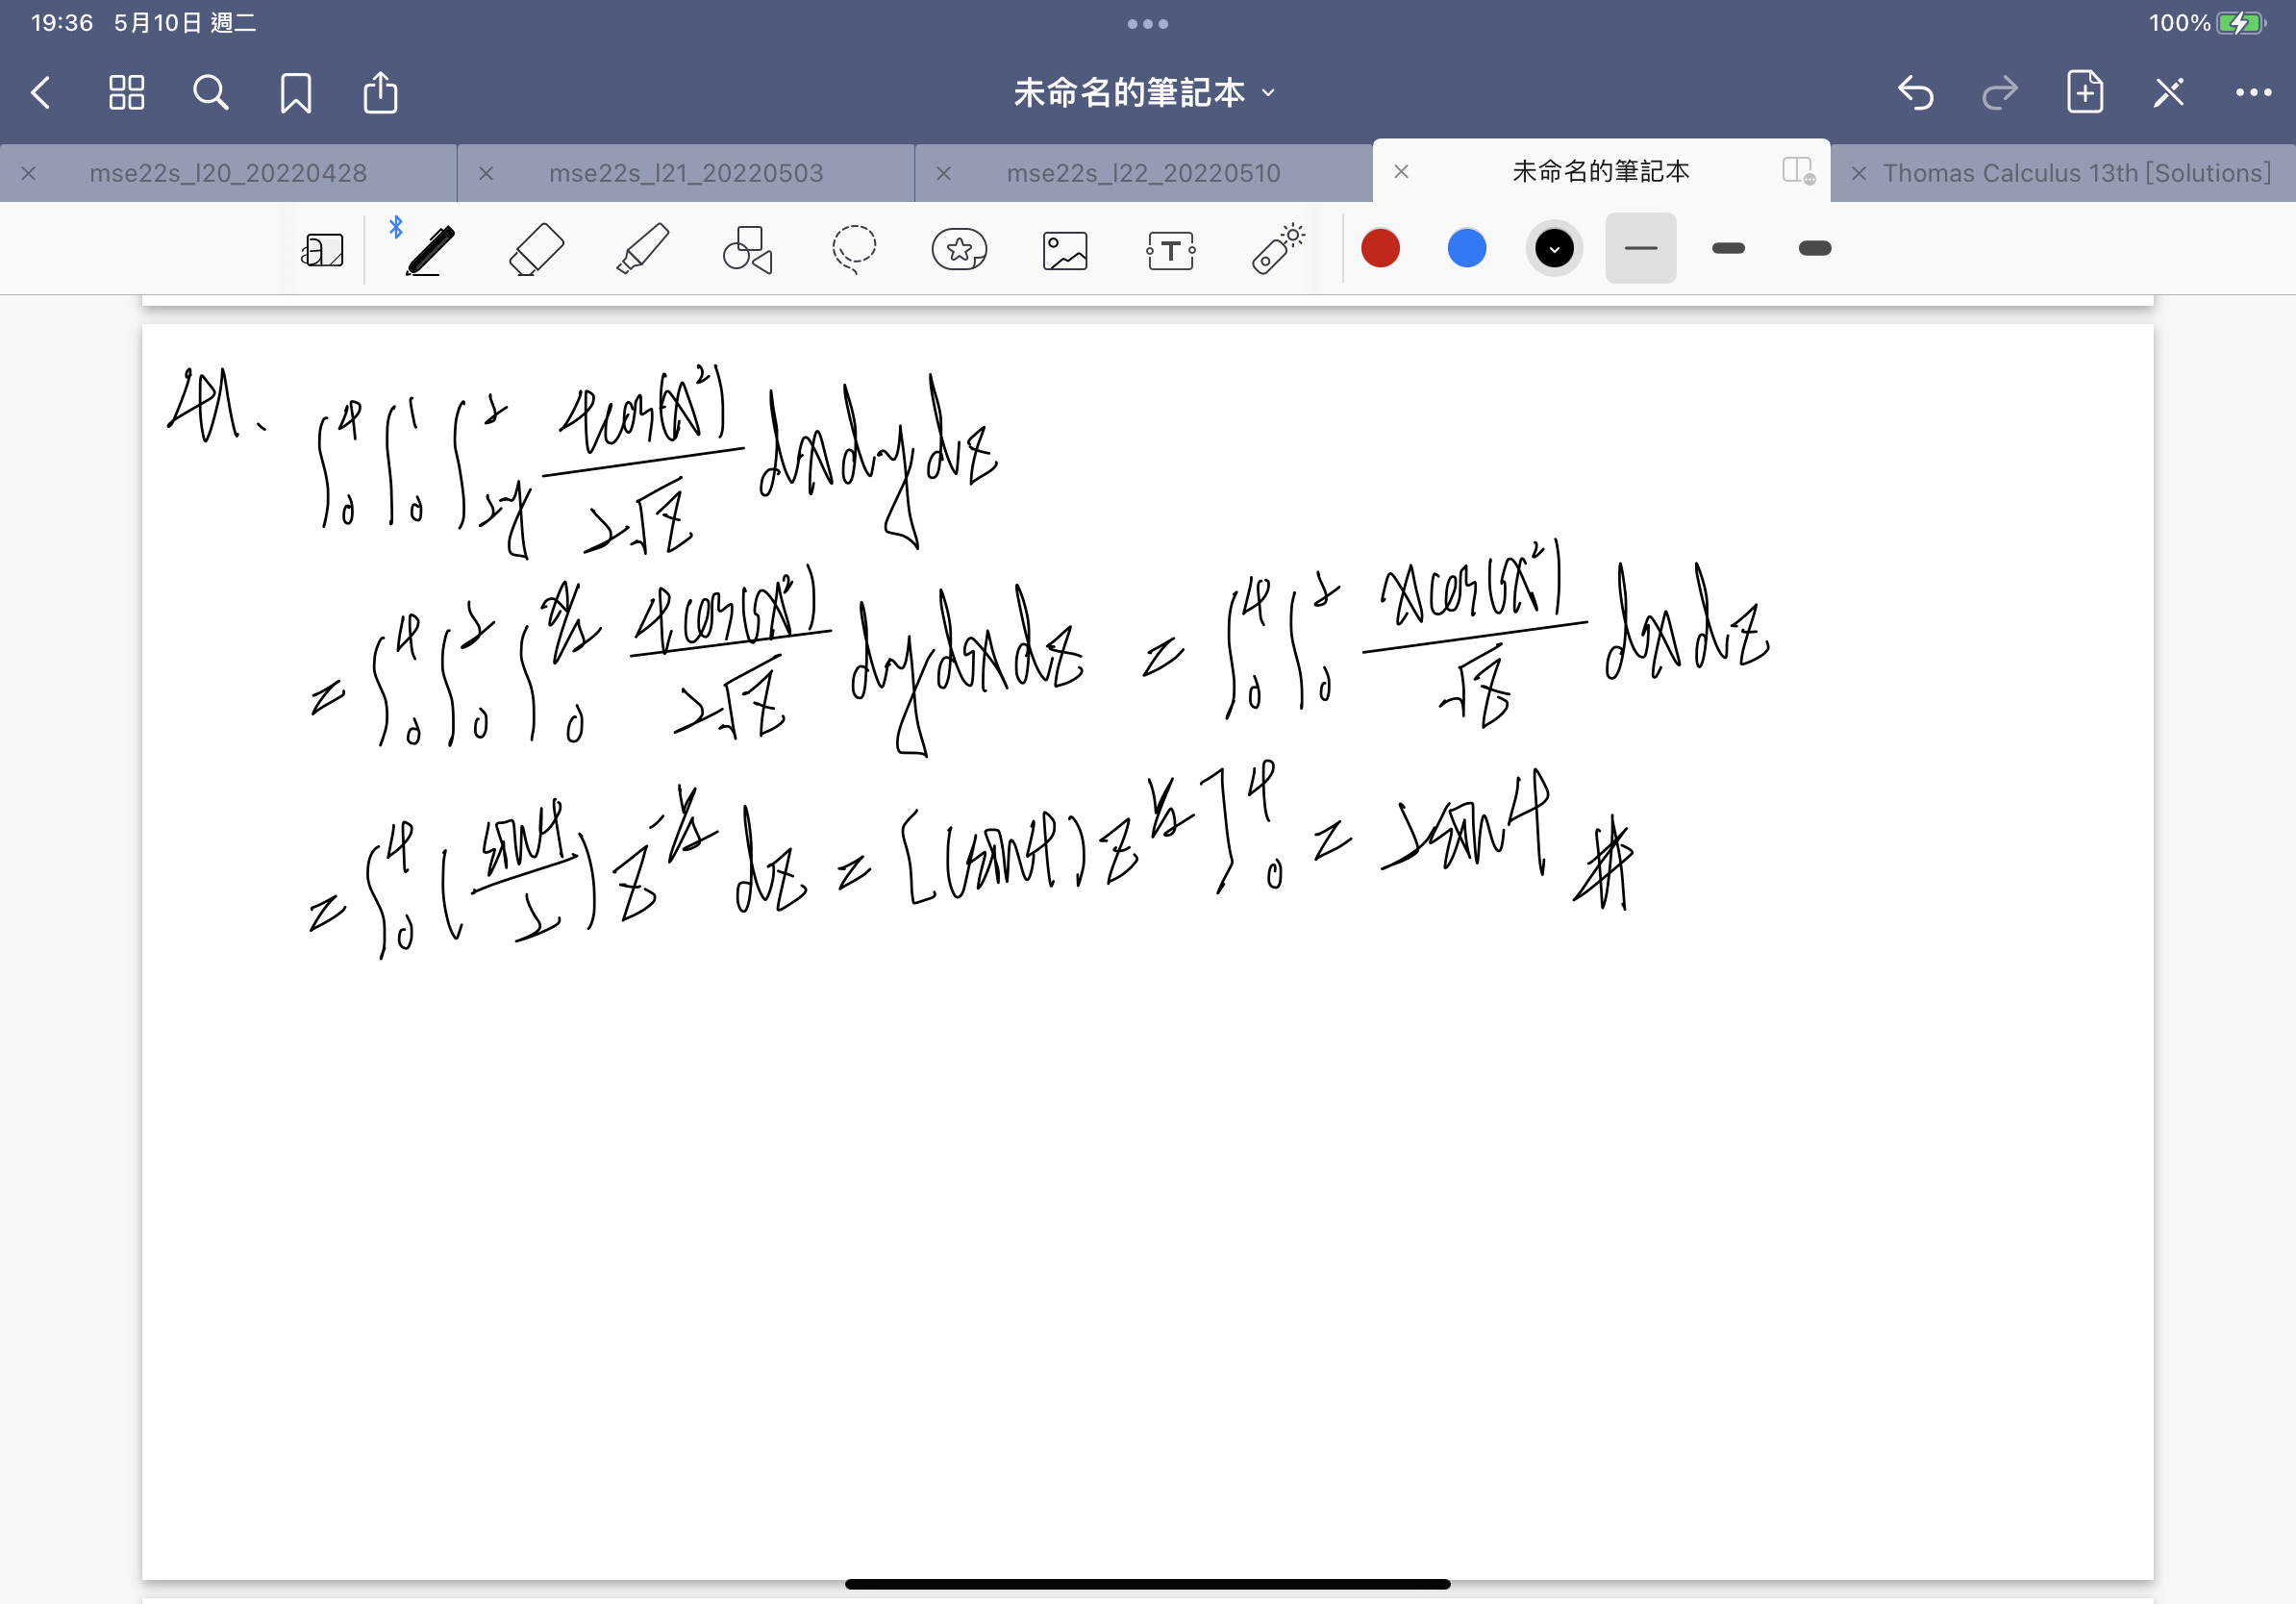The width and height of the screenshot is (2296, 1604).
Task: Select the thickest stroke width
Action: pos(1814,248)
